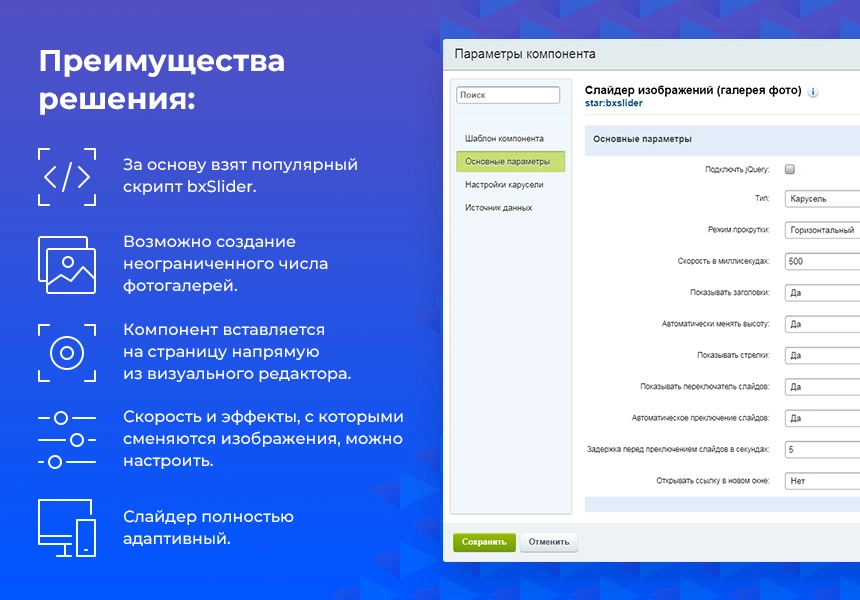Select Настройки карусели section
860x600 pixels.
coord(505,184)
